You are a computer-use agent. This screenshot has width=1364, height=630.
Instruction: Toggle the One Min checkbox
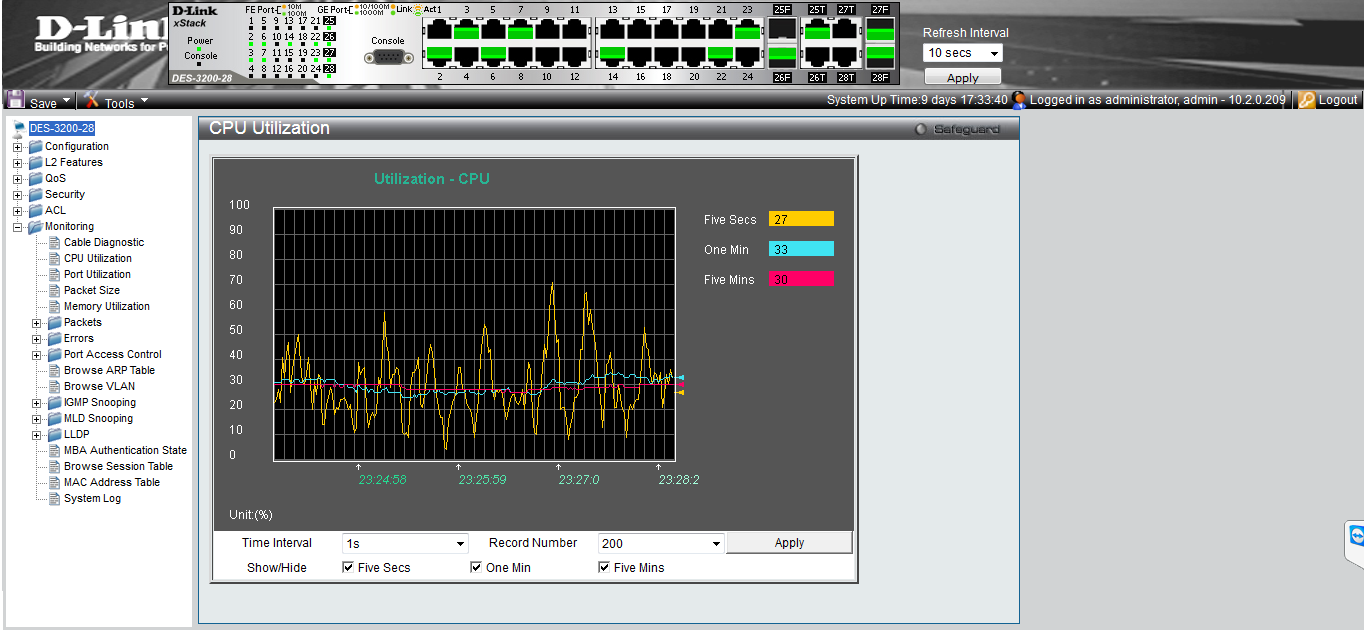(x=476, y=568)
